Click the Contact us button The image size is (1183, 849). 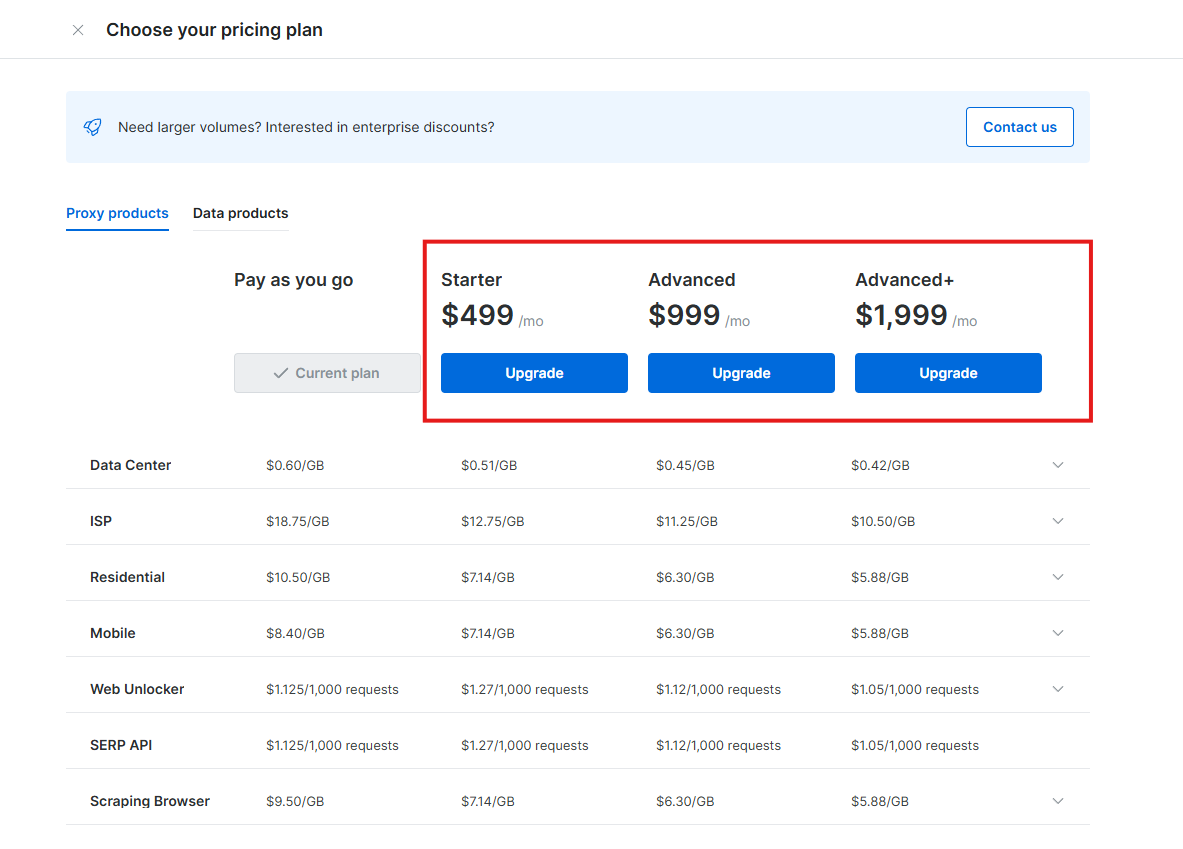click(x=1019, y=127)
